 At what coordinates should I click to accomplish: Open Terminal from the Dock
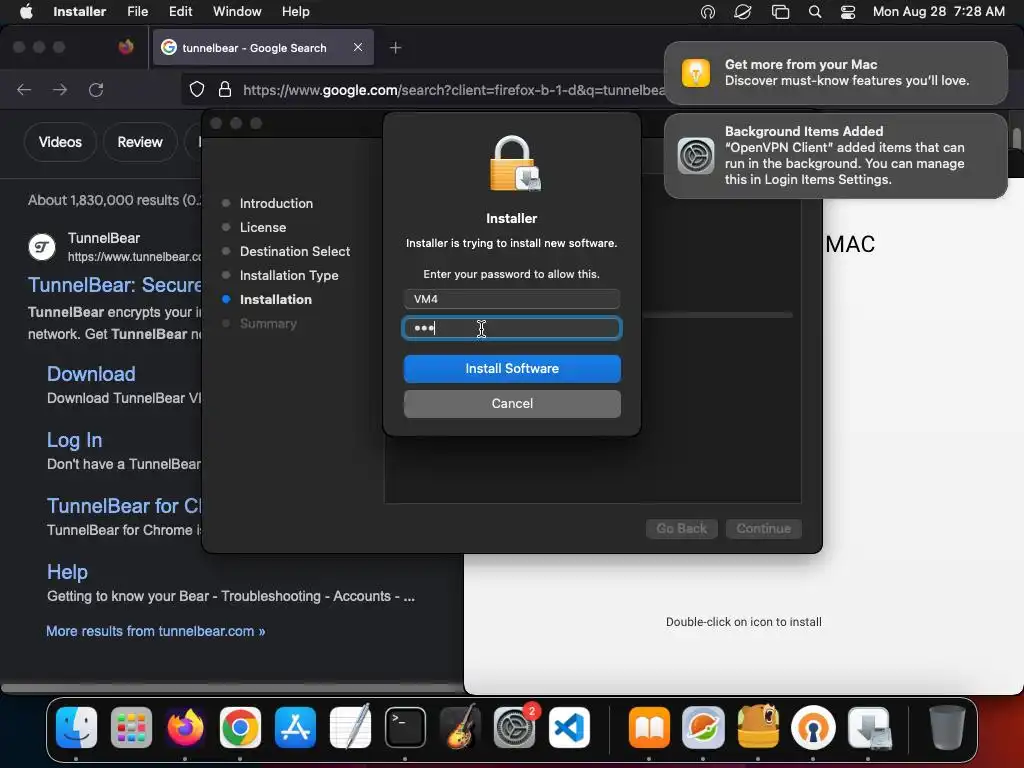pyautogui.click(x=405, y=727)
